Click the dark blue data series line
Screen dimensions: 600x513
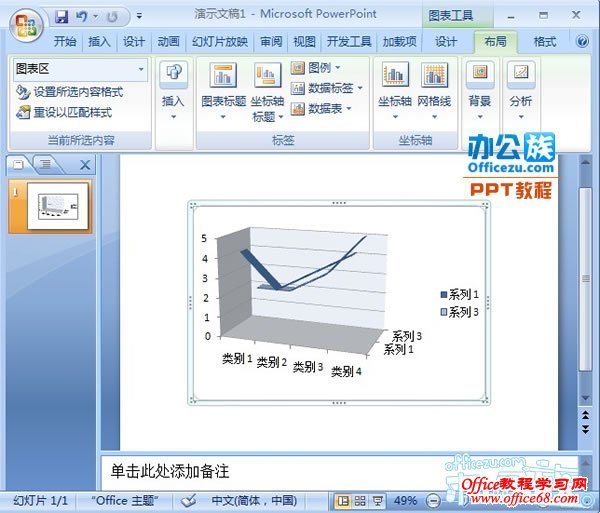tap(261, 270)
